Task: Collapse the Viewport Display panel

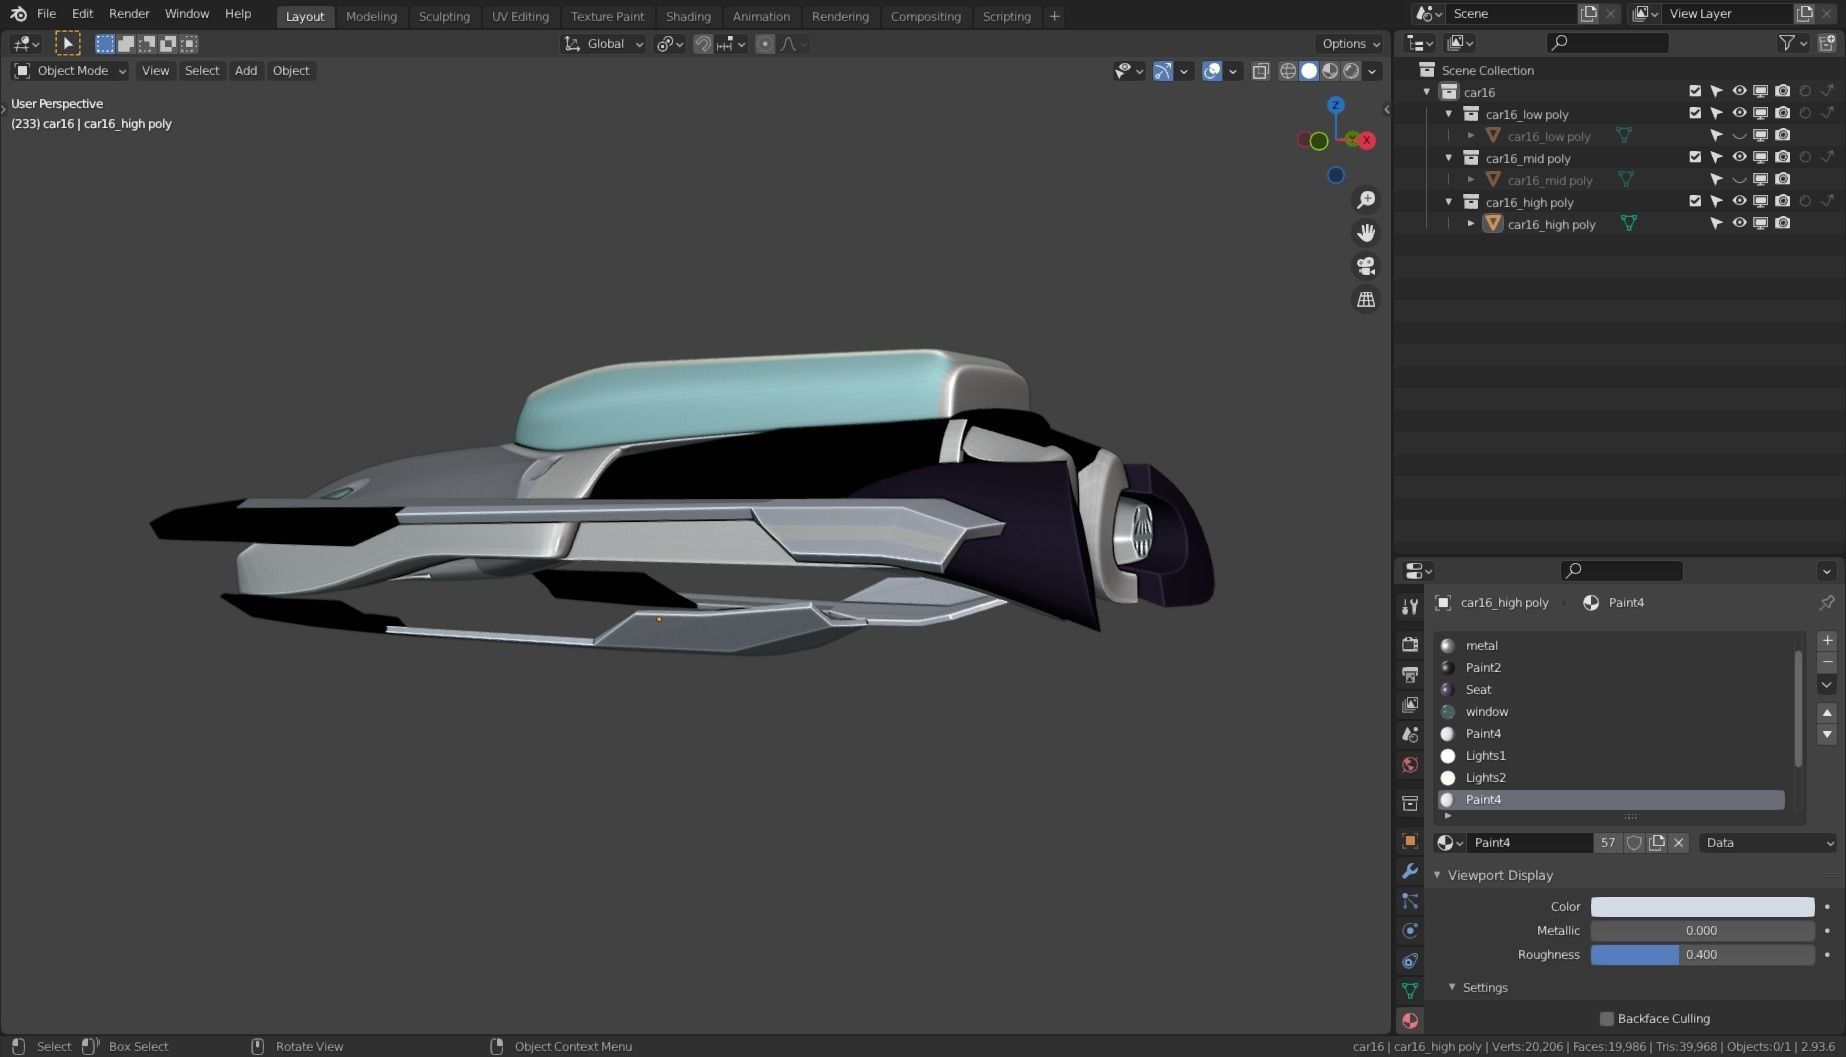Action: coord(1438,875)
